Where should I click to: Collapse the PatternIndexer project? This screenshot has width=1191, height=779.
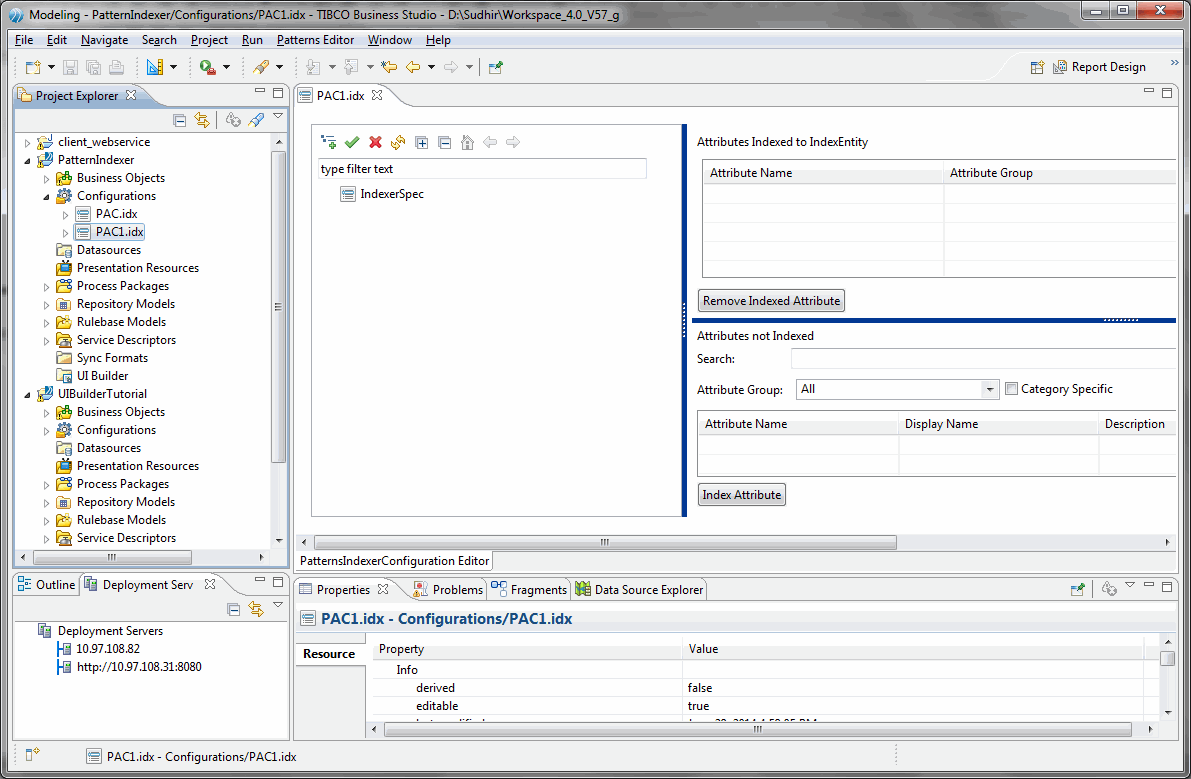[x=28, y=160]
